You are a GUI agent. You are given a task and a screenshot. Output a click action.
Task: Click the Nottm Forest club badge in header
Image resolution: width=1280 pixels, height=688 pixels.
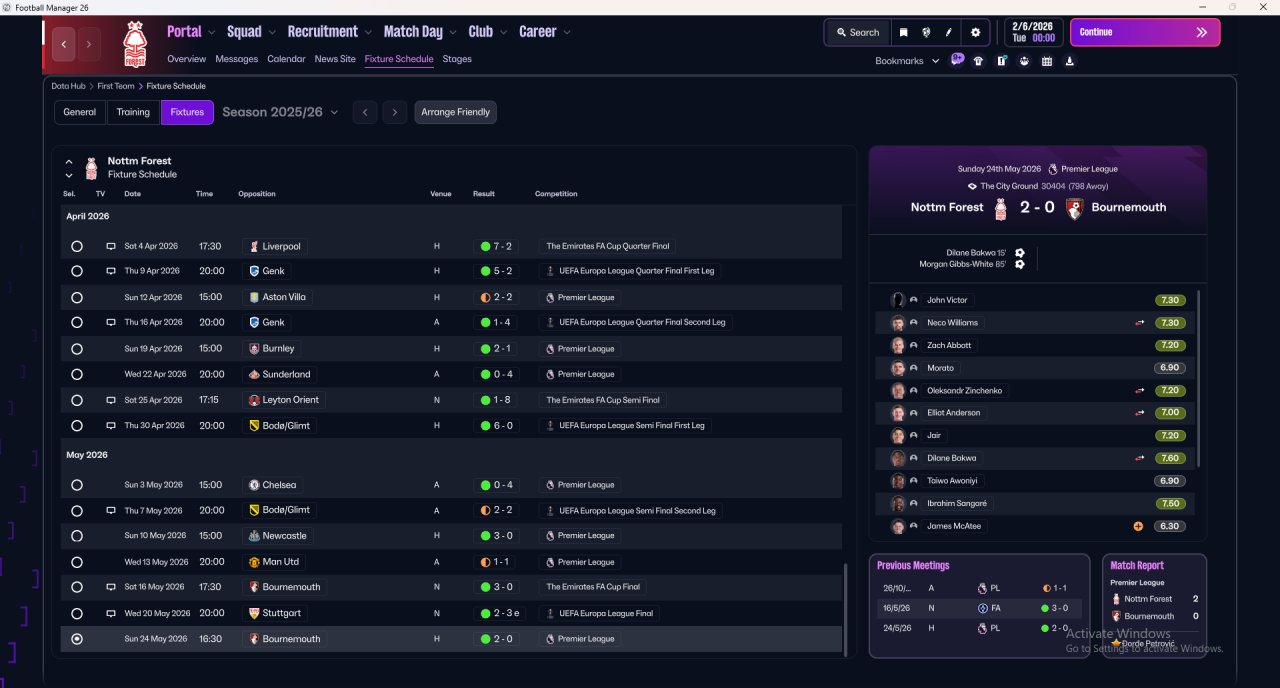[x=133, y=44]
